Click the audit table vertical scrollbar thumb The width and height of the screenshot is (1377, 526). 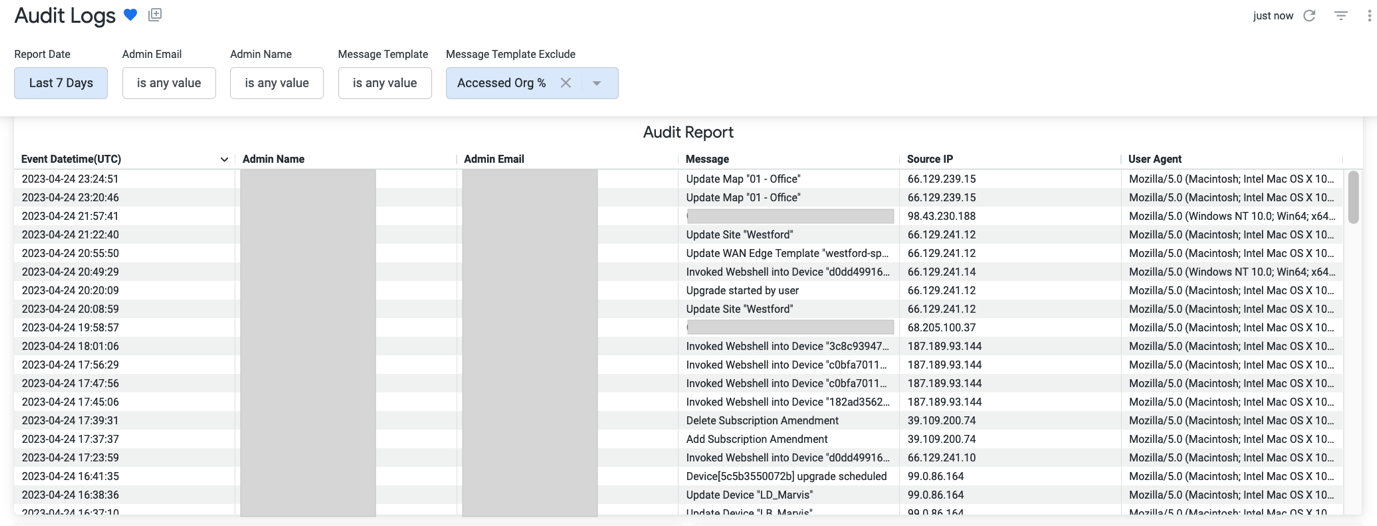coord(1353,196)
